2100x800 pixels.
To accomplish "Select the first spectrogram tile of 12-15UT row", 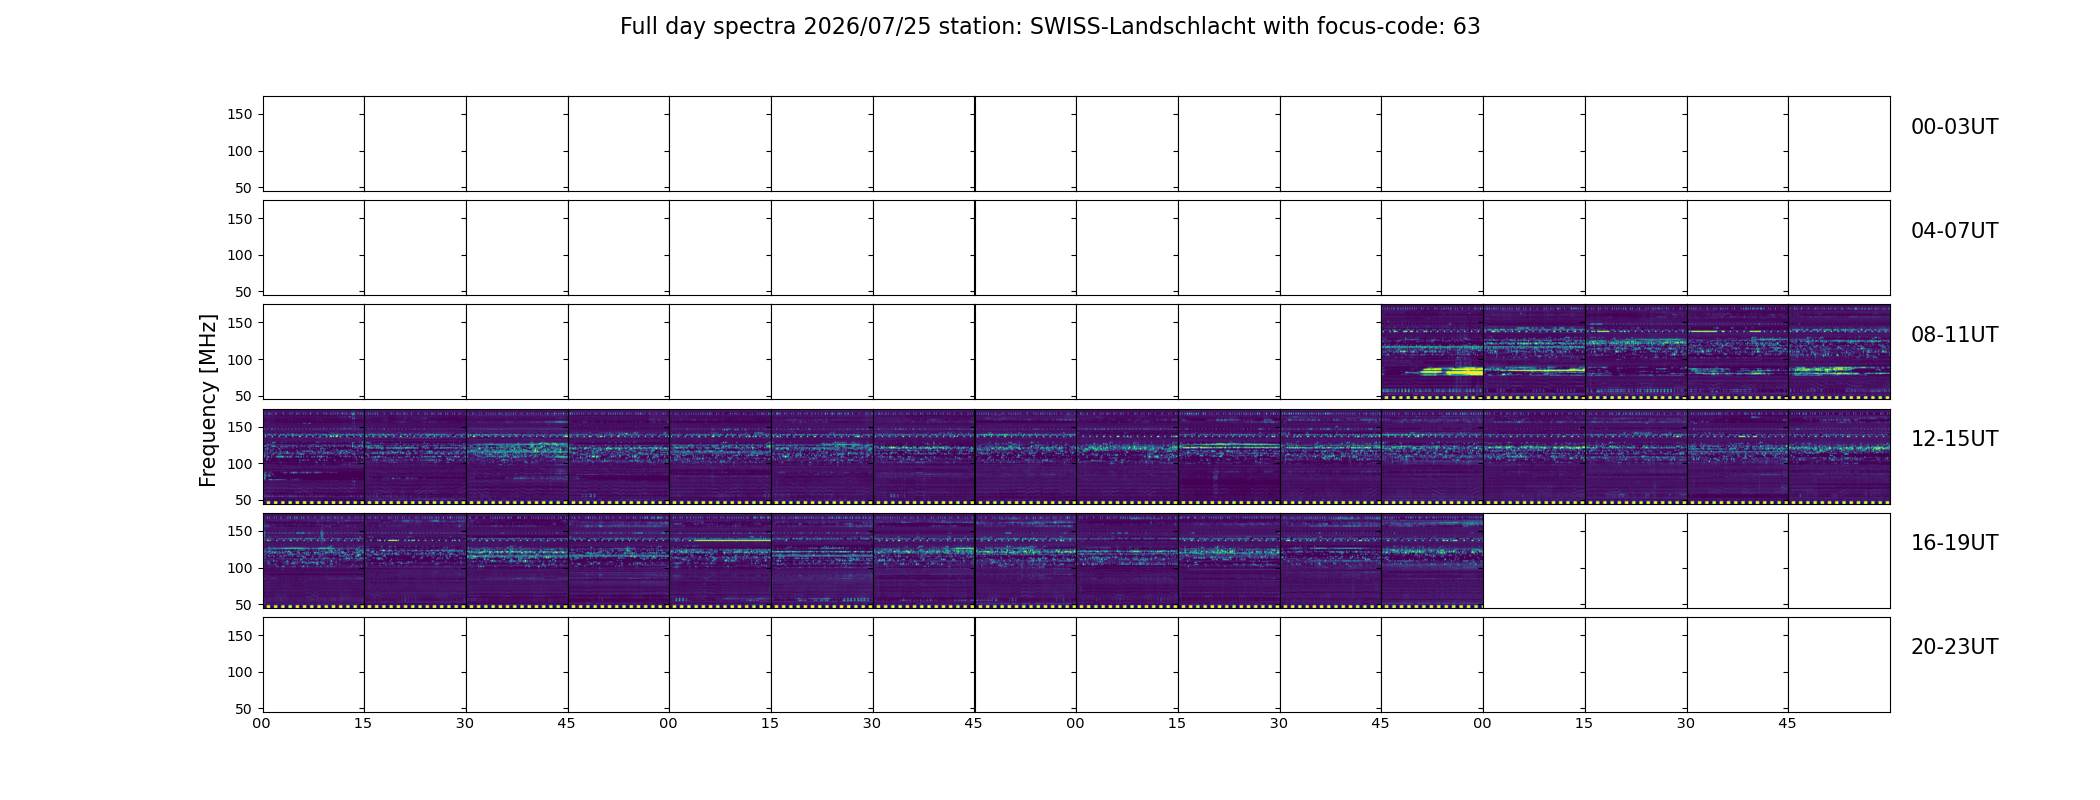I will pos(314,456).
